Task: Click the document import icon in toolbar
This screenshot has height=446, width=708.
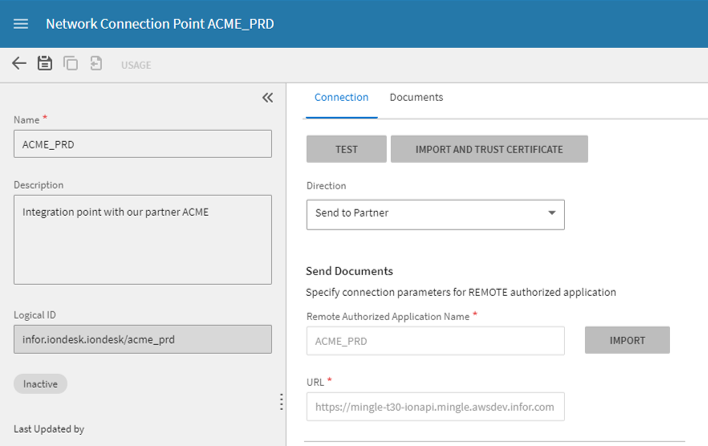Action: [x=96, y=64]
